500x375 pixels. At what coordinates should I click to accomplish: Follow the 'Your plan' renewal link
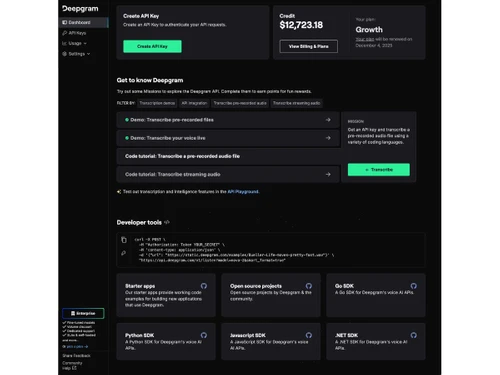365,39
